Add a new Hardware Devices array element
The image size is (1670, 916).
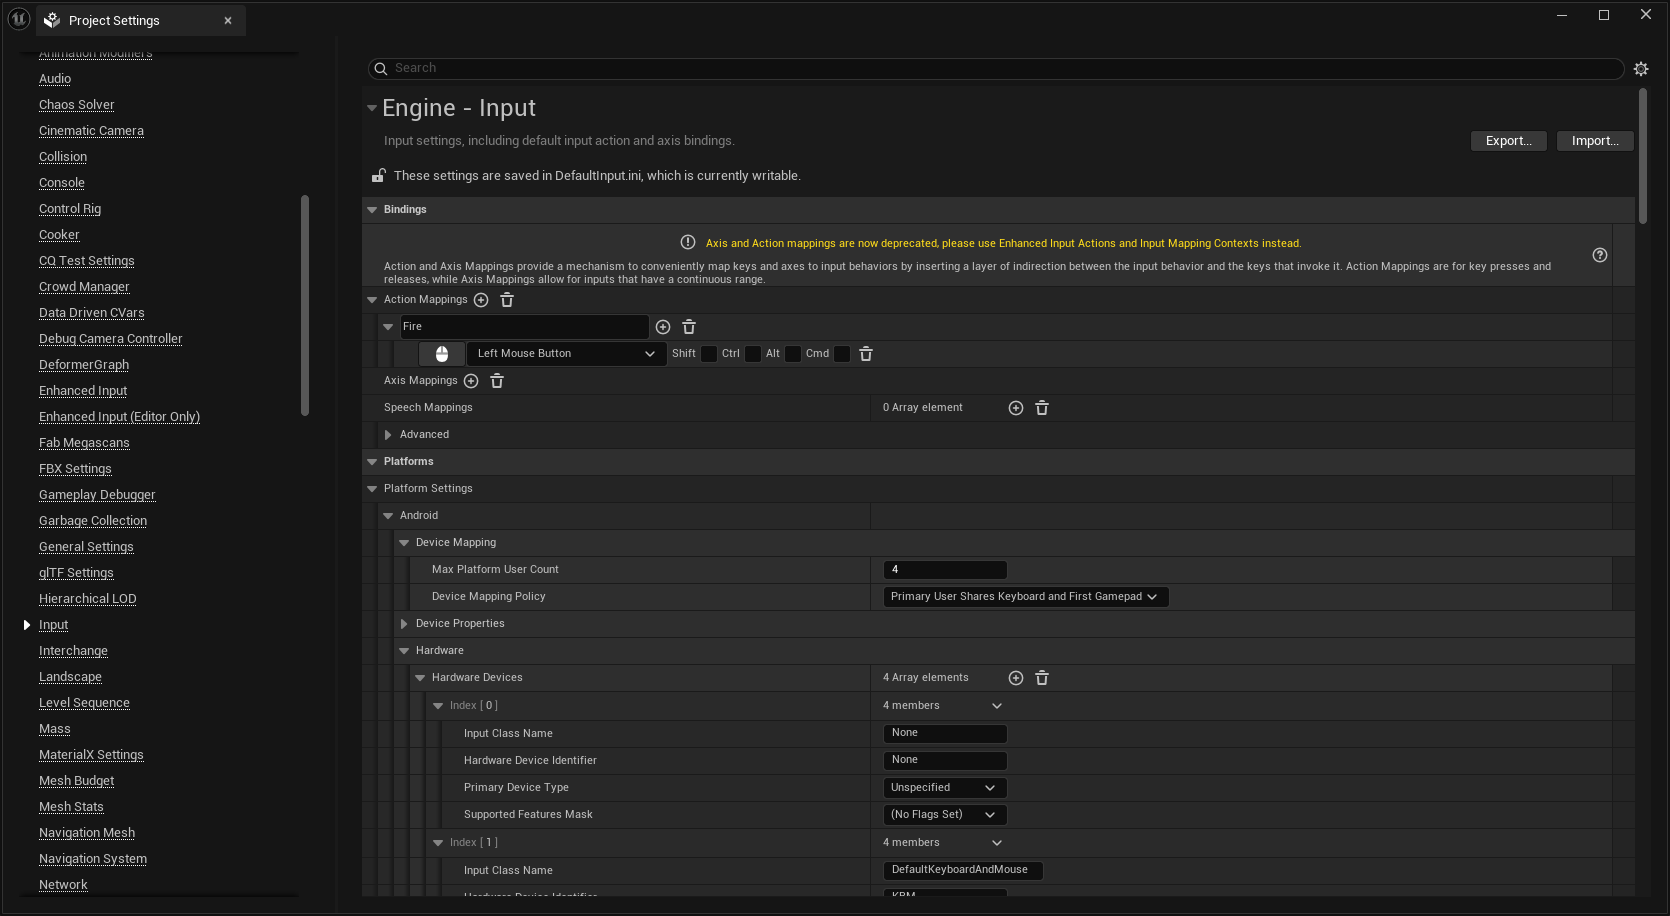[1015, 677]
